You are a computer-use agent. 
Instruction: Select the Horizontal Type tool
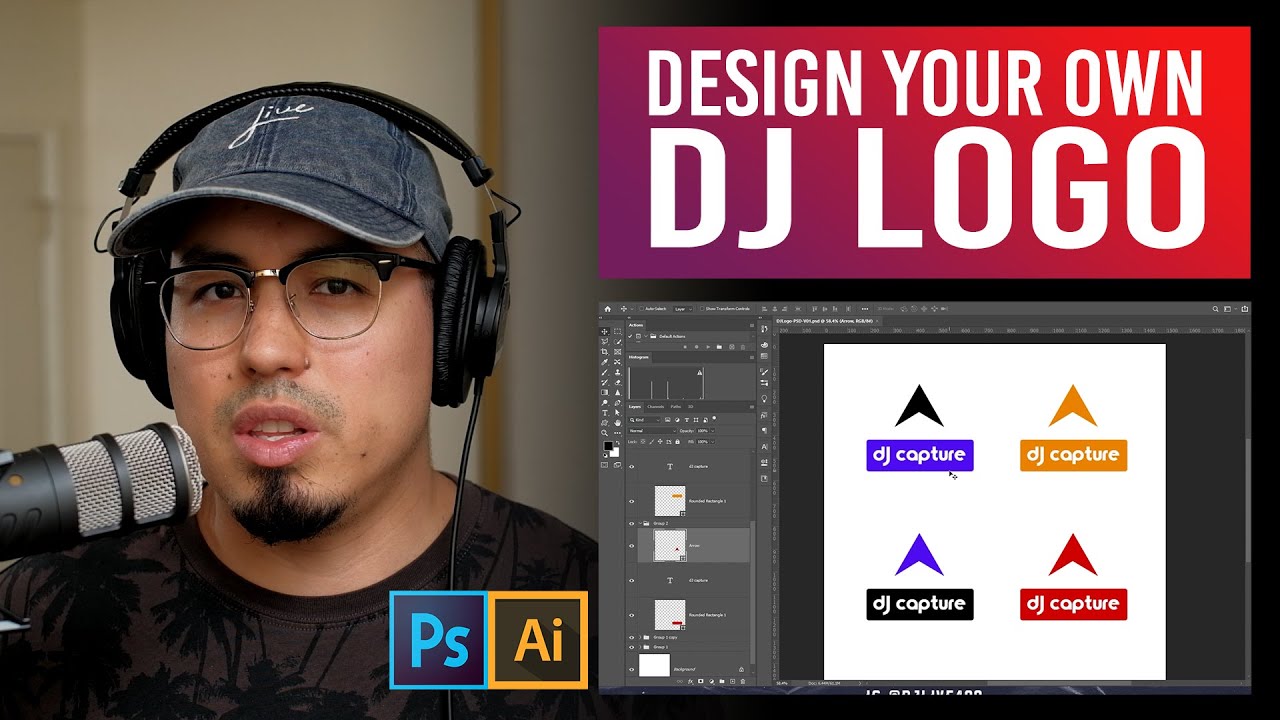(x=604, y=413)
